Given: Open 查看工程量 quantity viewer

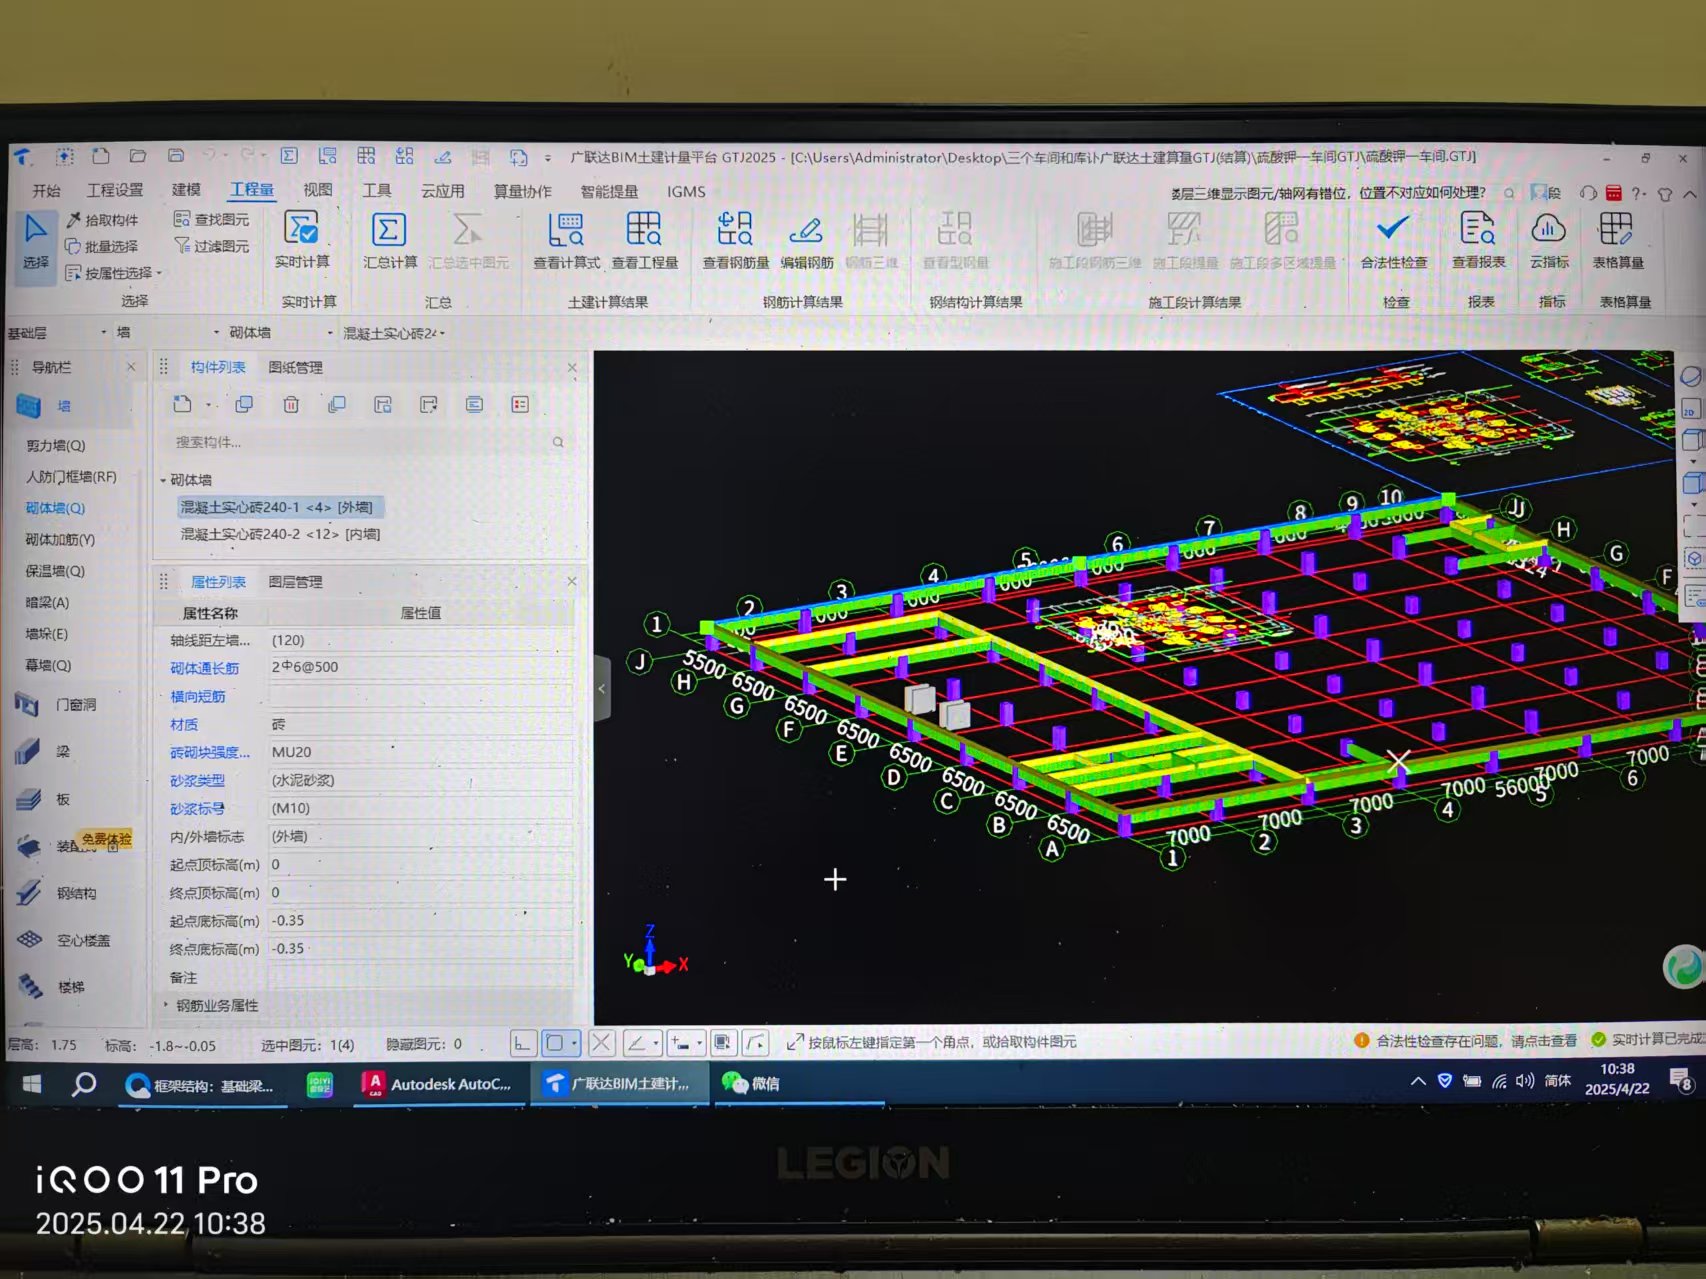Looking at the screenshot, I should coord(644,241).
